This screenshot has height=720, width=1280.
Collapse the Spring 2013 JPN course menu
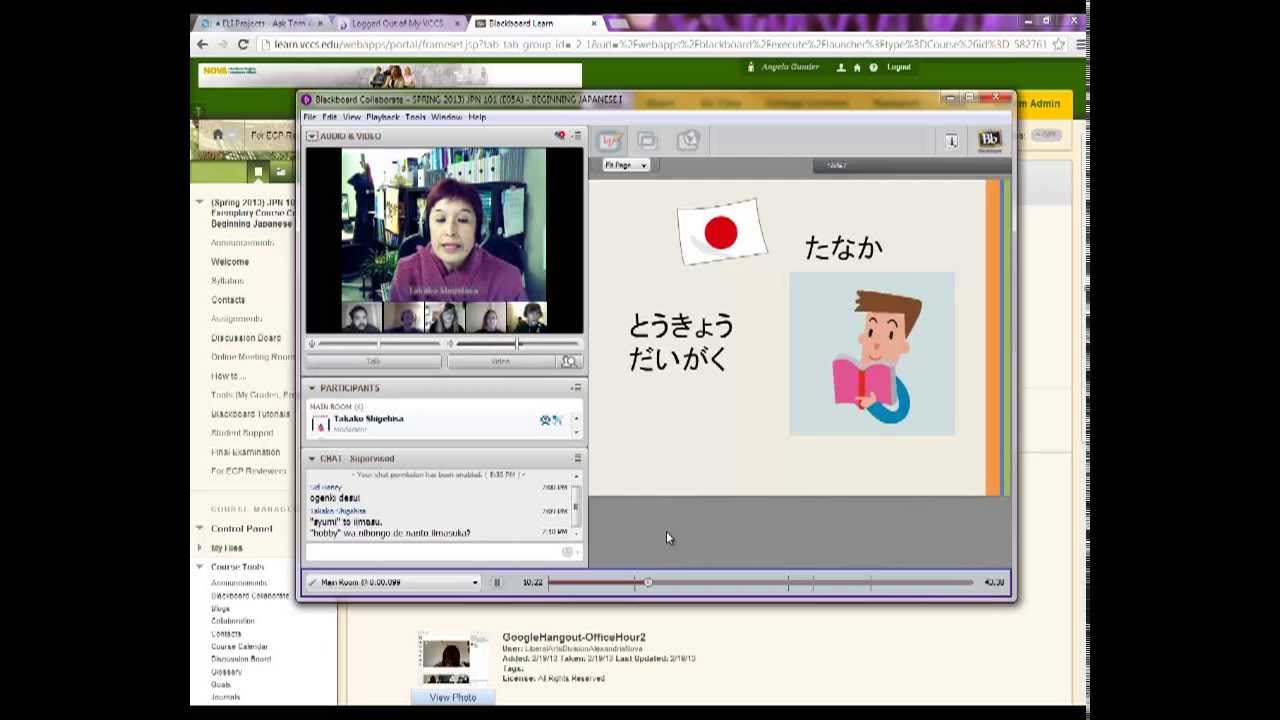199,202
